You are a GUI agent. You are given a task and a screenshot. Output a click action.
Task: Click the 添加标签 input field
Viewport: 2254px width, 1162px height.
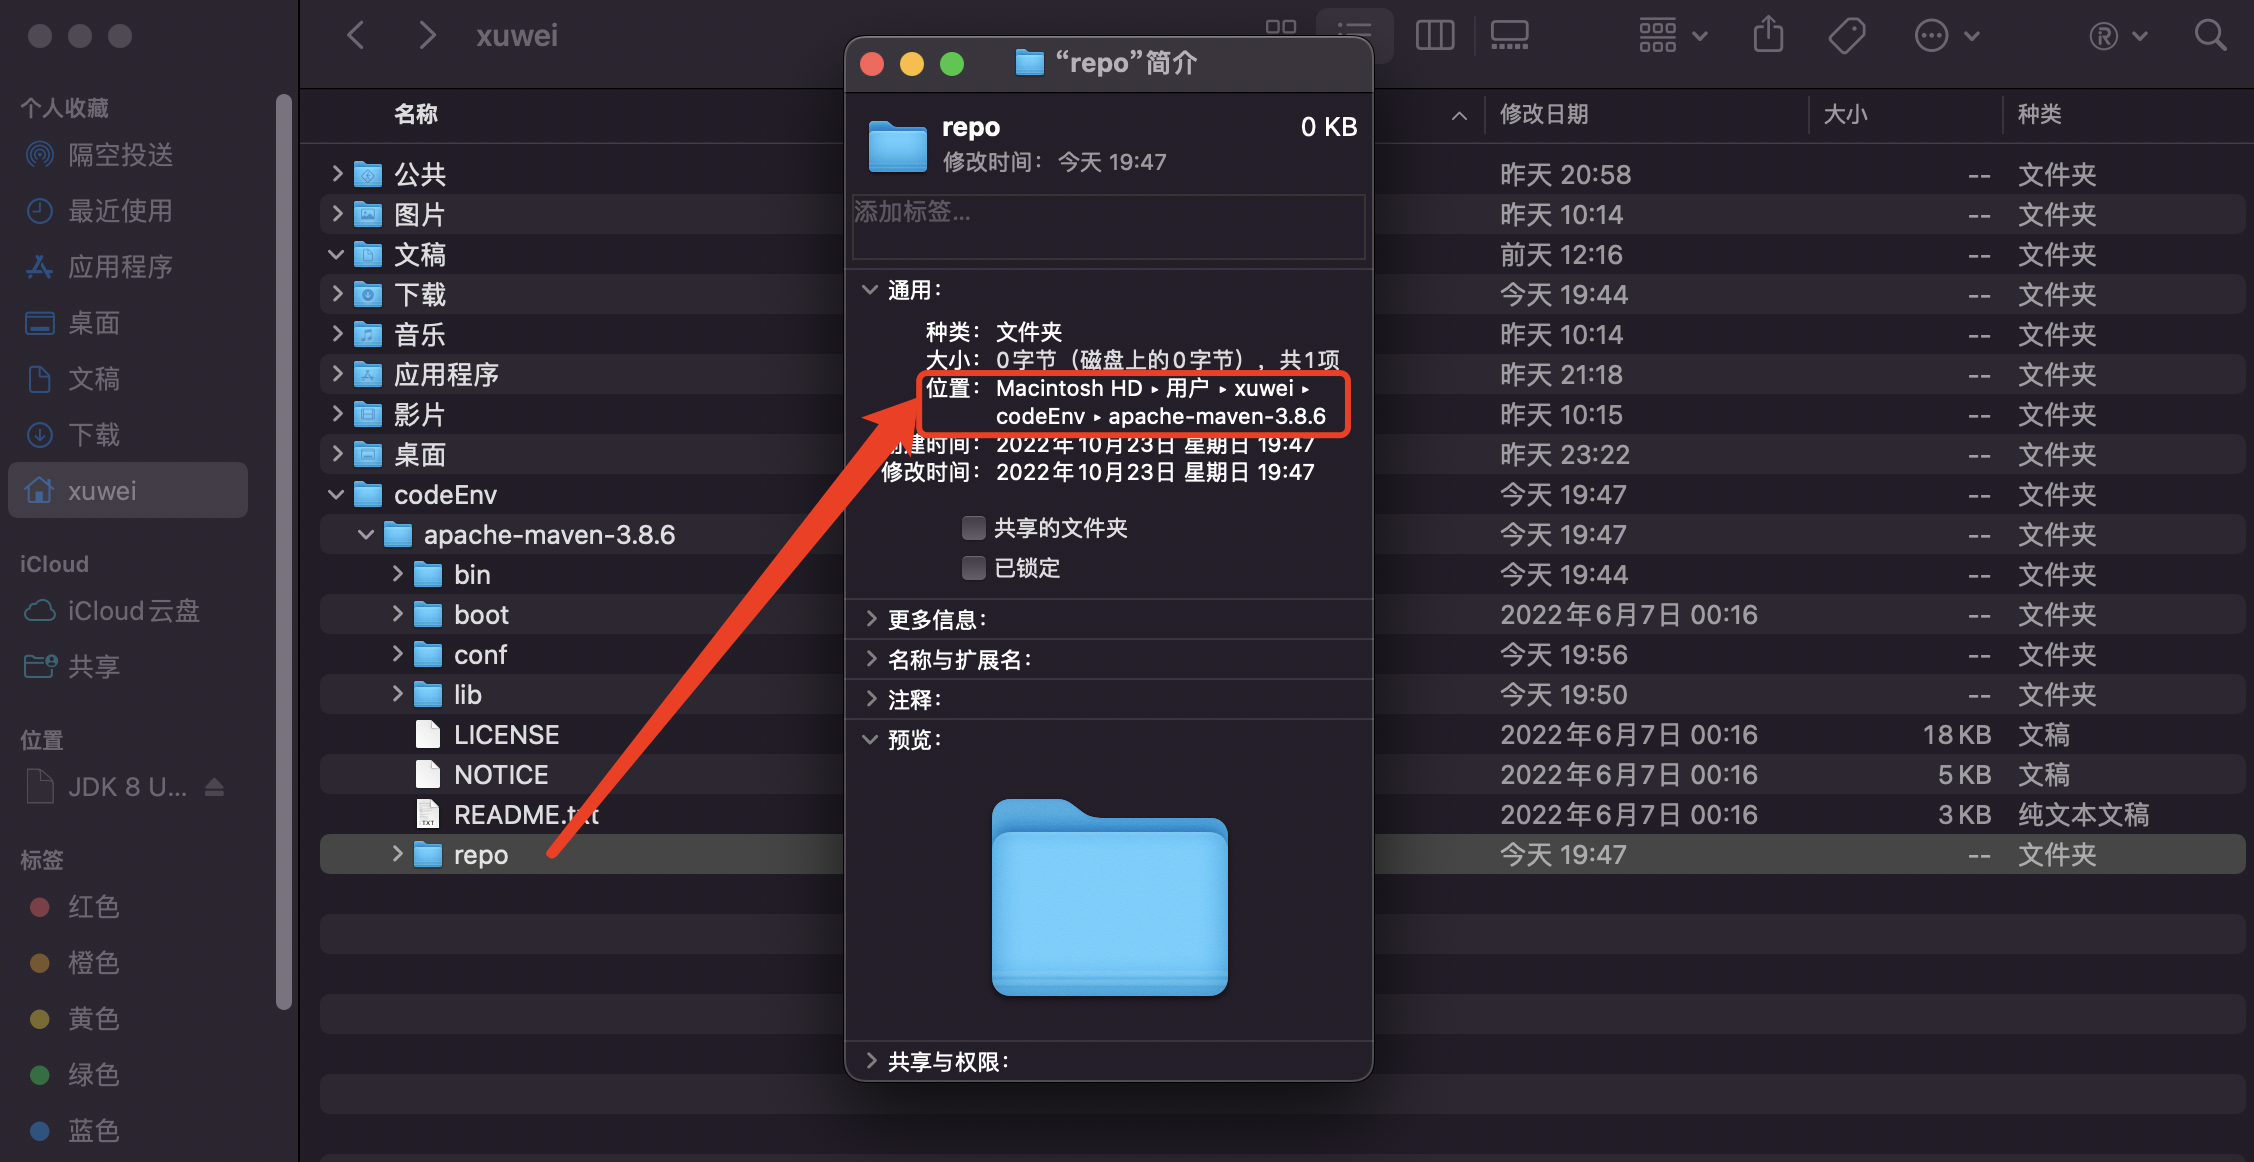click(1107, 226)
